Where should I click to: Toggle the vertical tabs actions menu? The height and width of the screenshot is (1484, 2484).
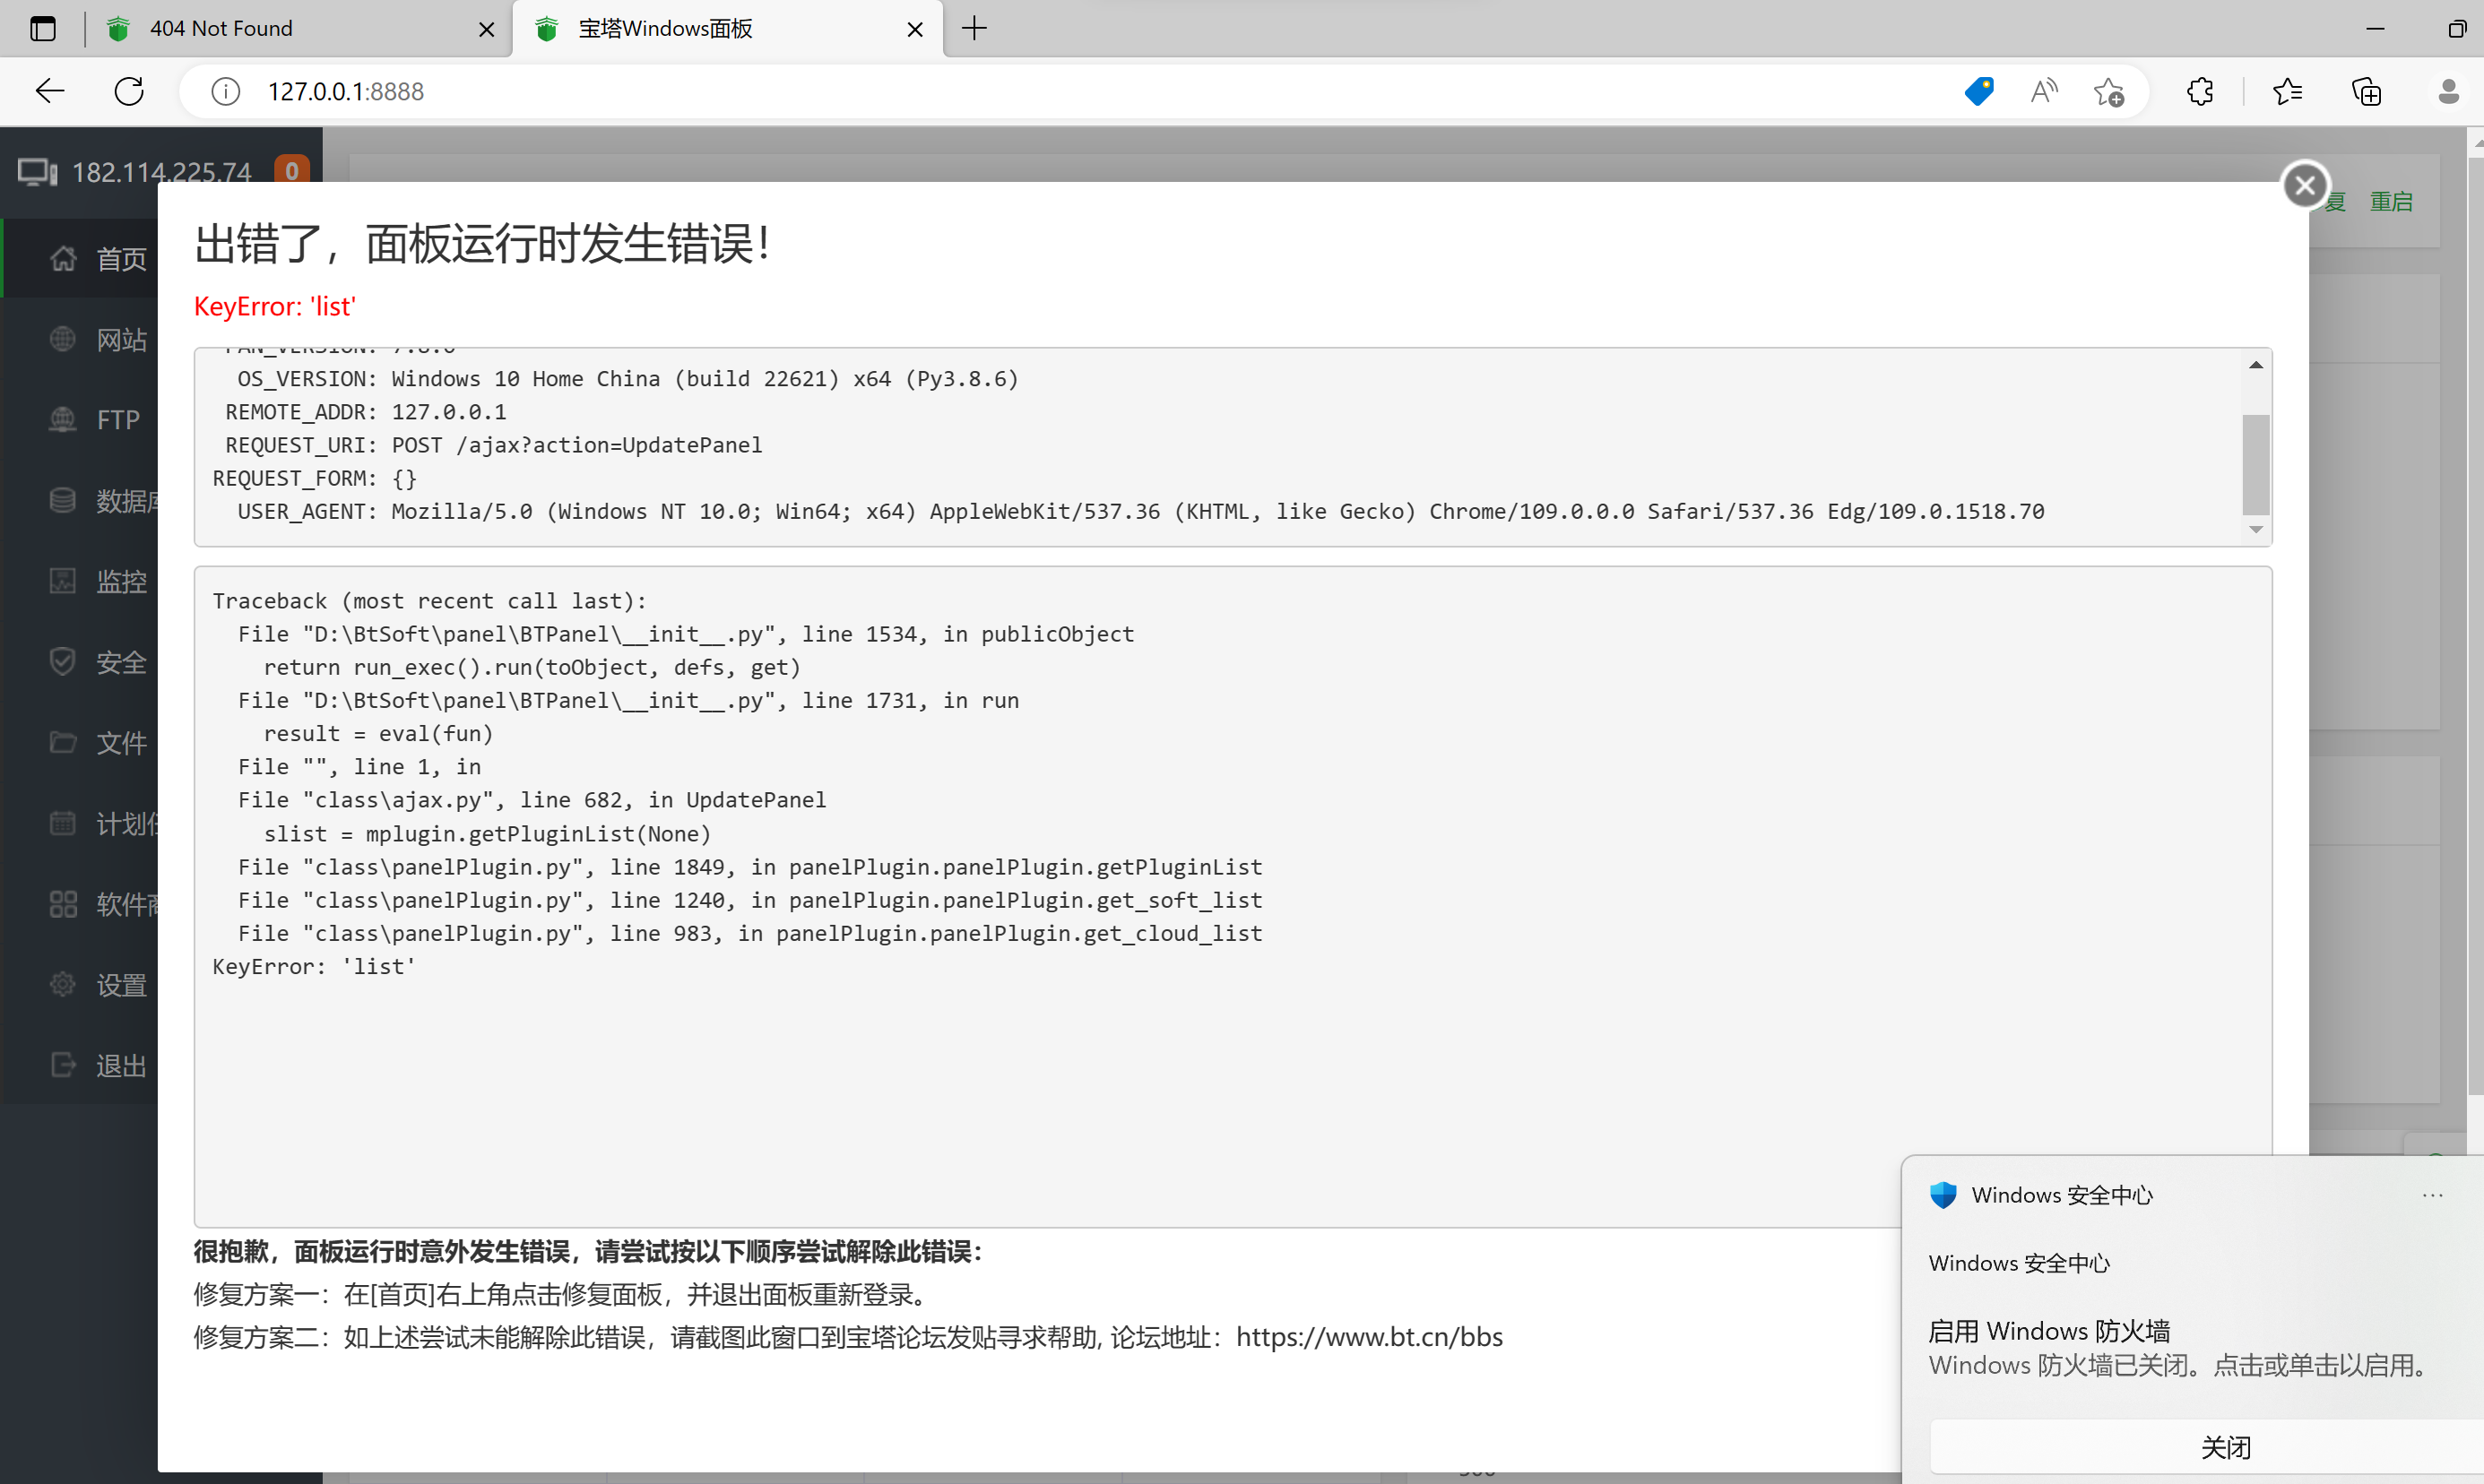point(43,28)
